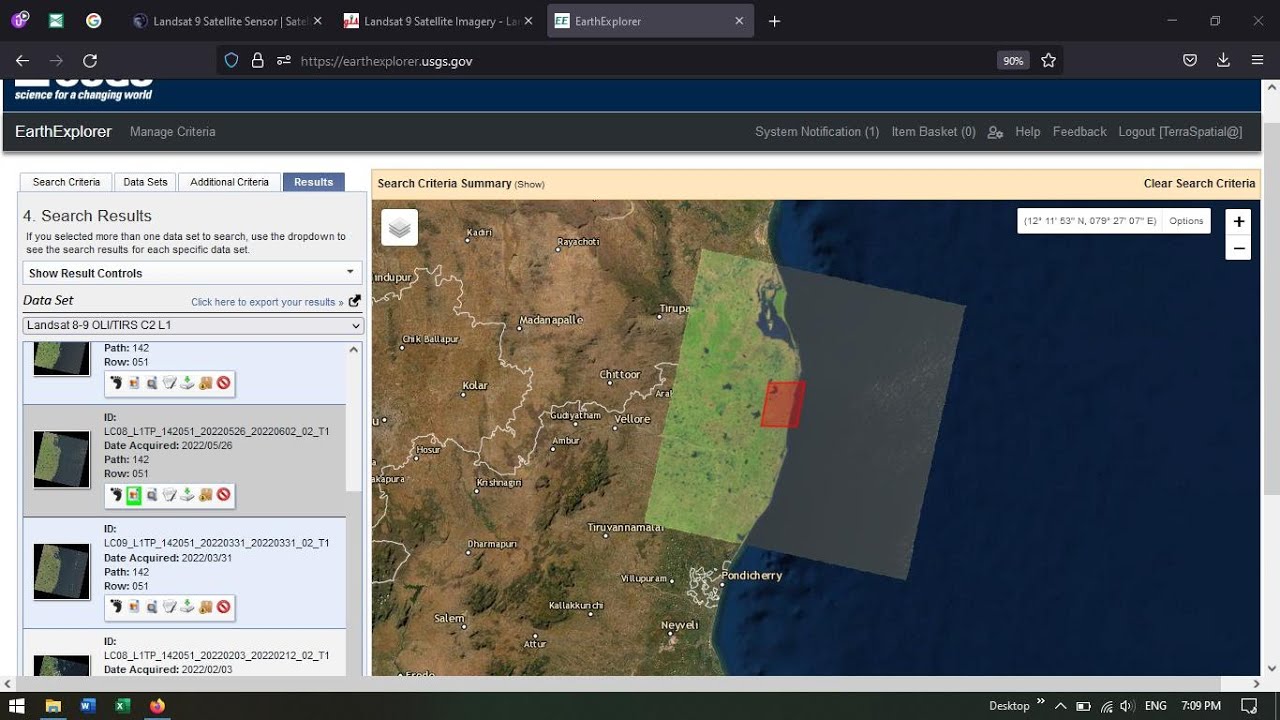Image resolution: width=1280 pixels, height=720 pixels.
Task: Log out of TerraSpatial account
Action: click(1180, 132)
